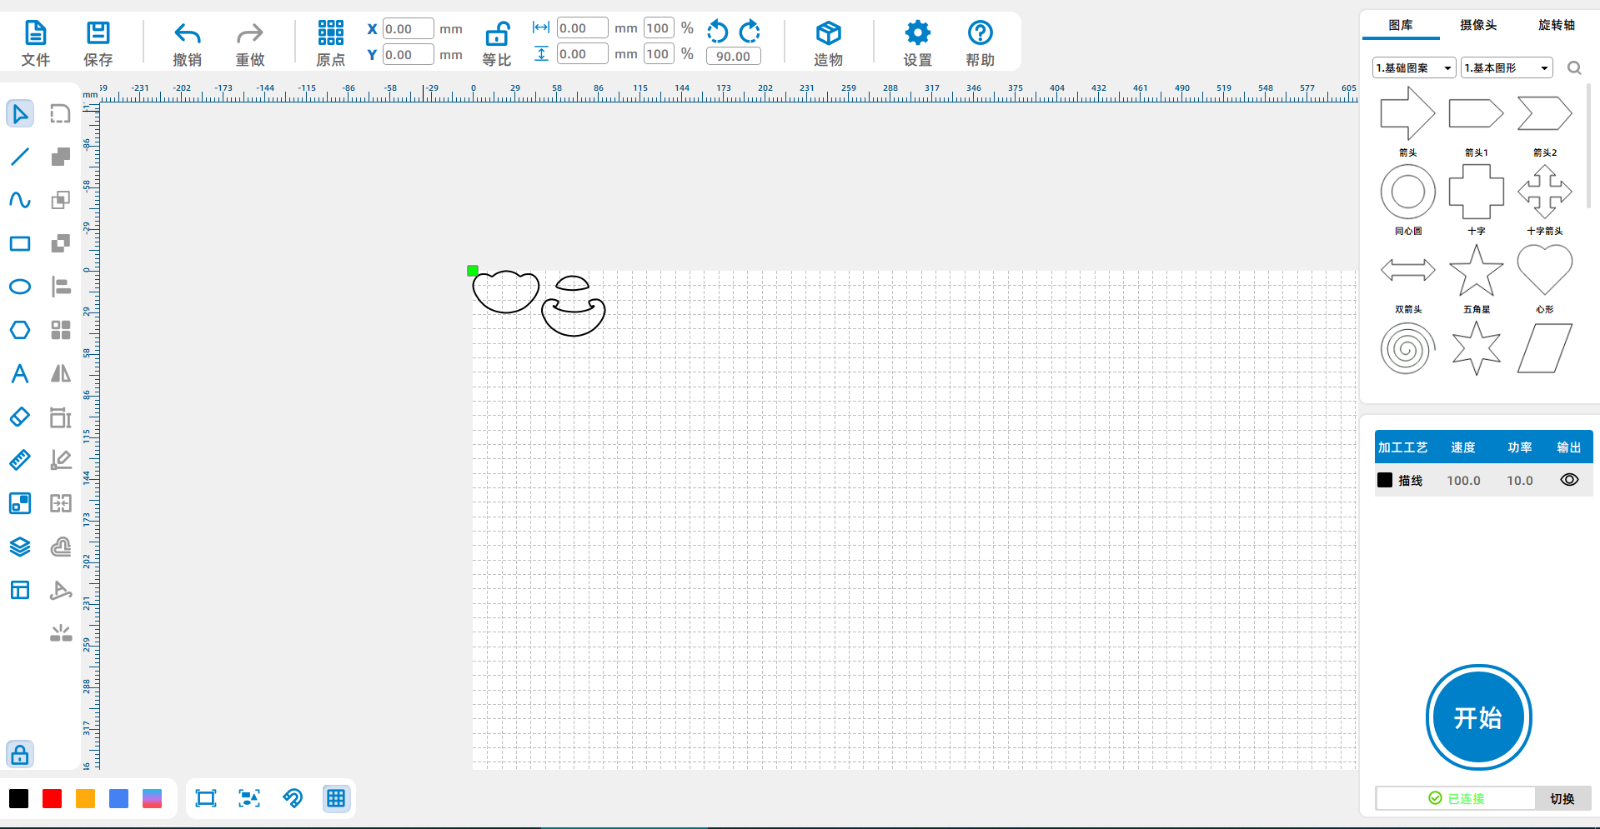Click the height input field
Viewport: 1600px width, 829px height.
[582, 54]
